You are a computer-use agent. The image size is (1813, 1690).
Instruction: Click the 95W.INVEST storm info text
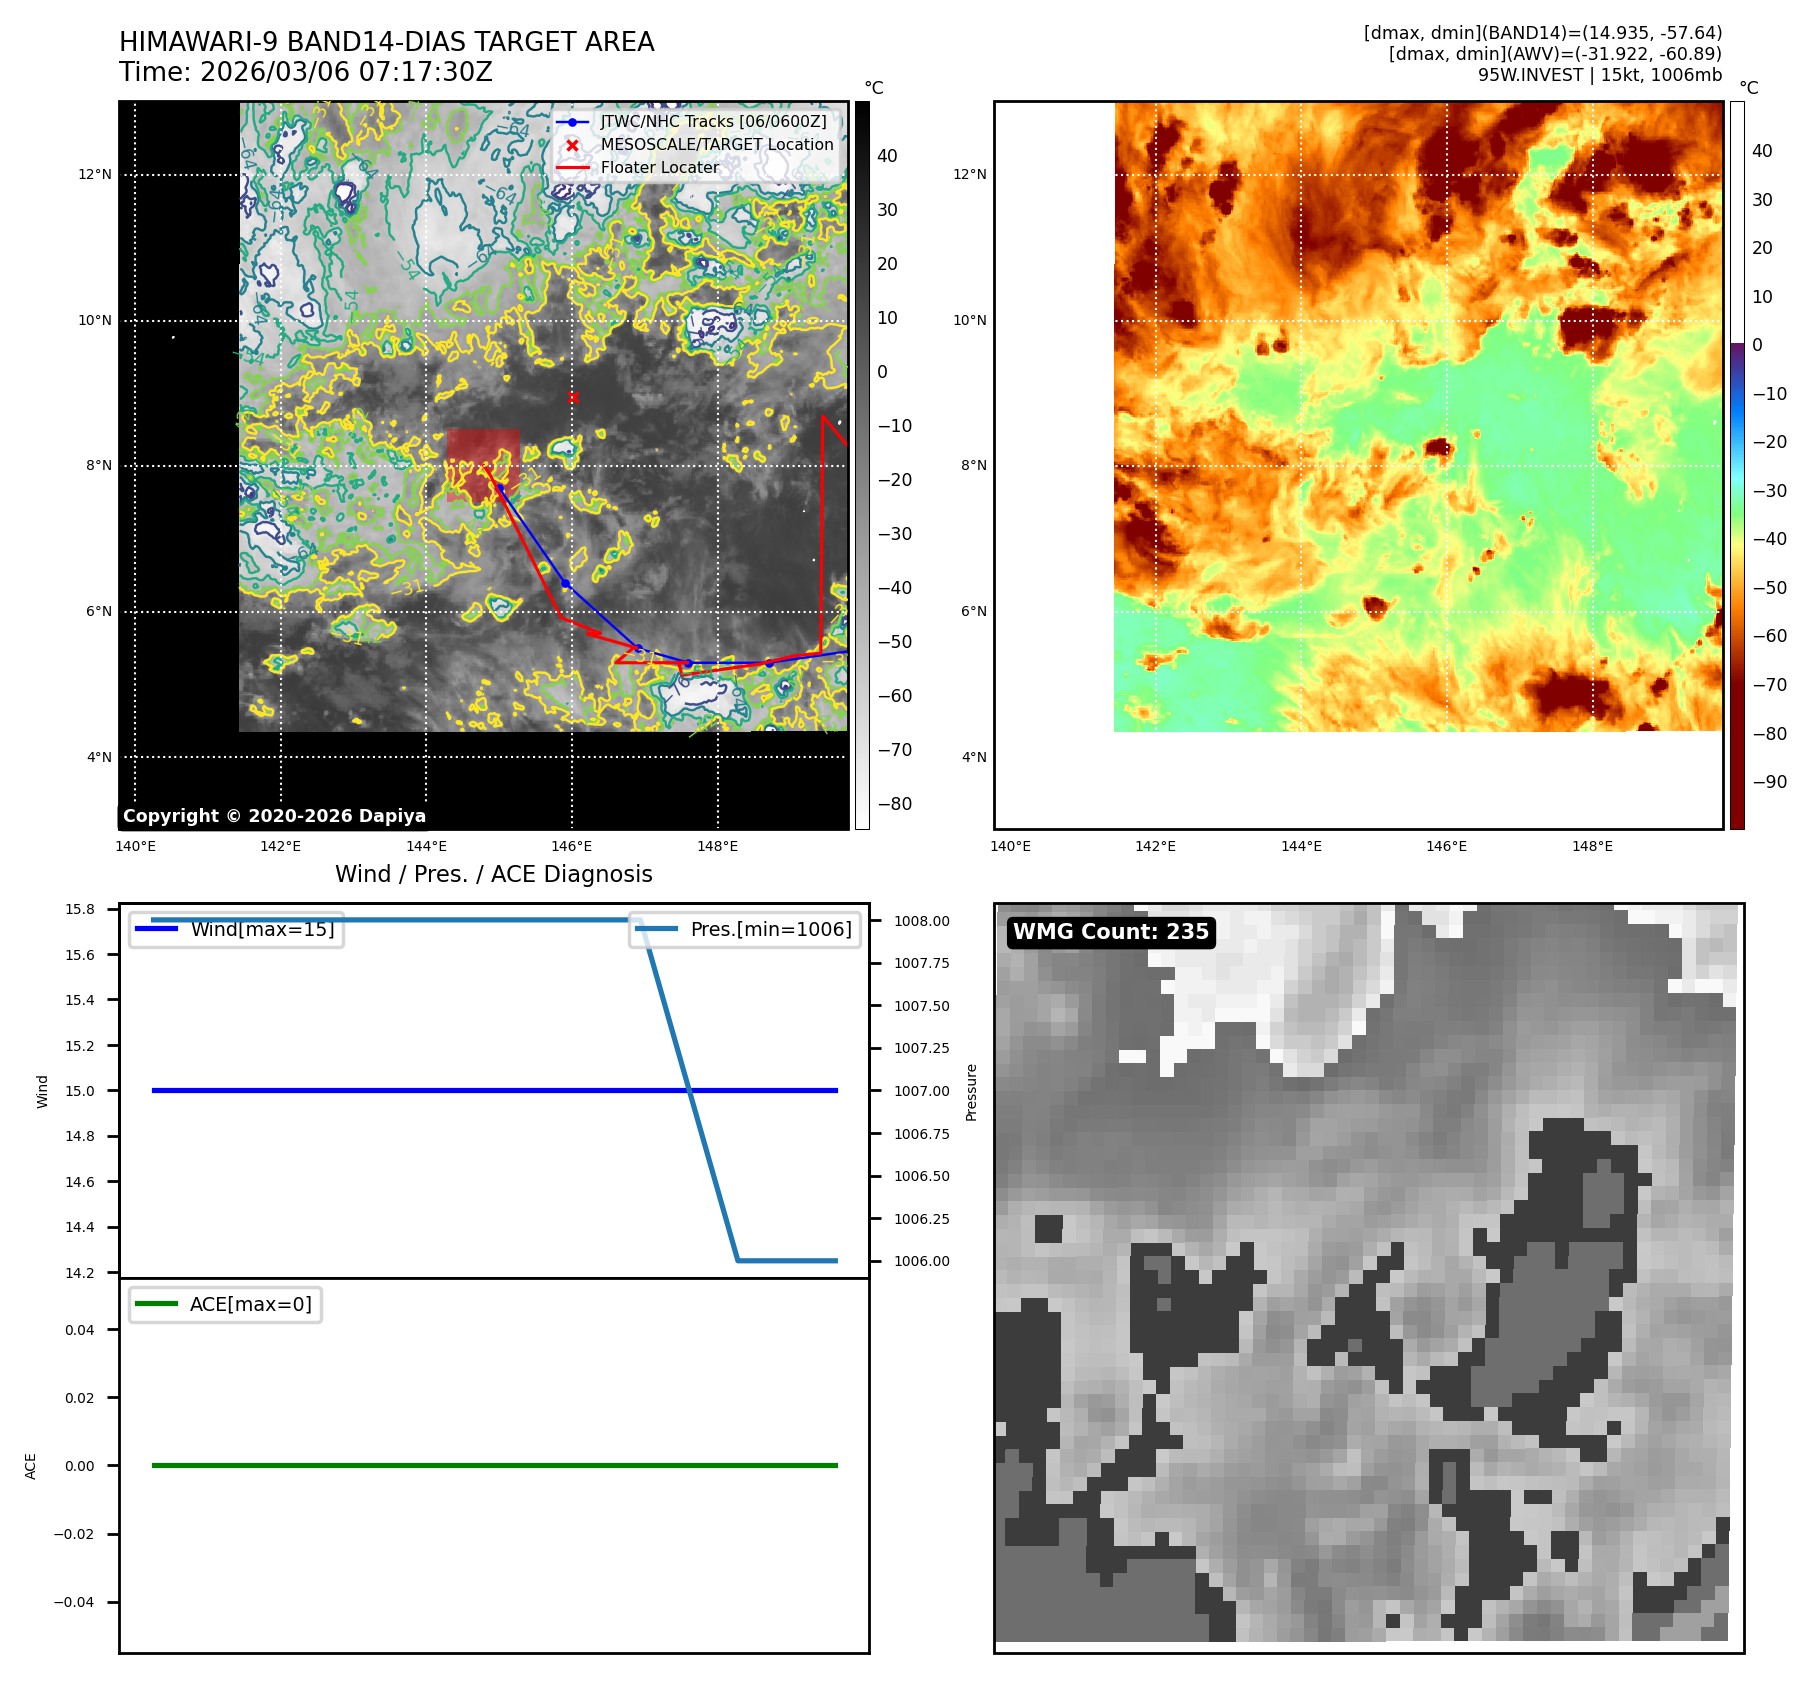(1599, 75)
